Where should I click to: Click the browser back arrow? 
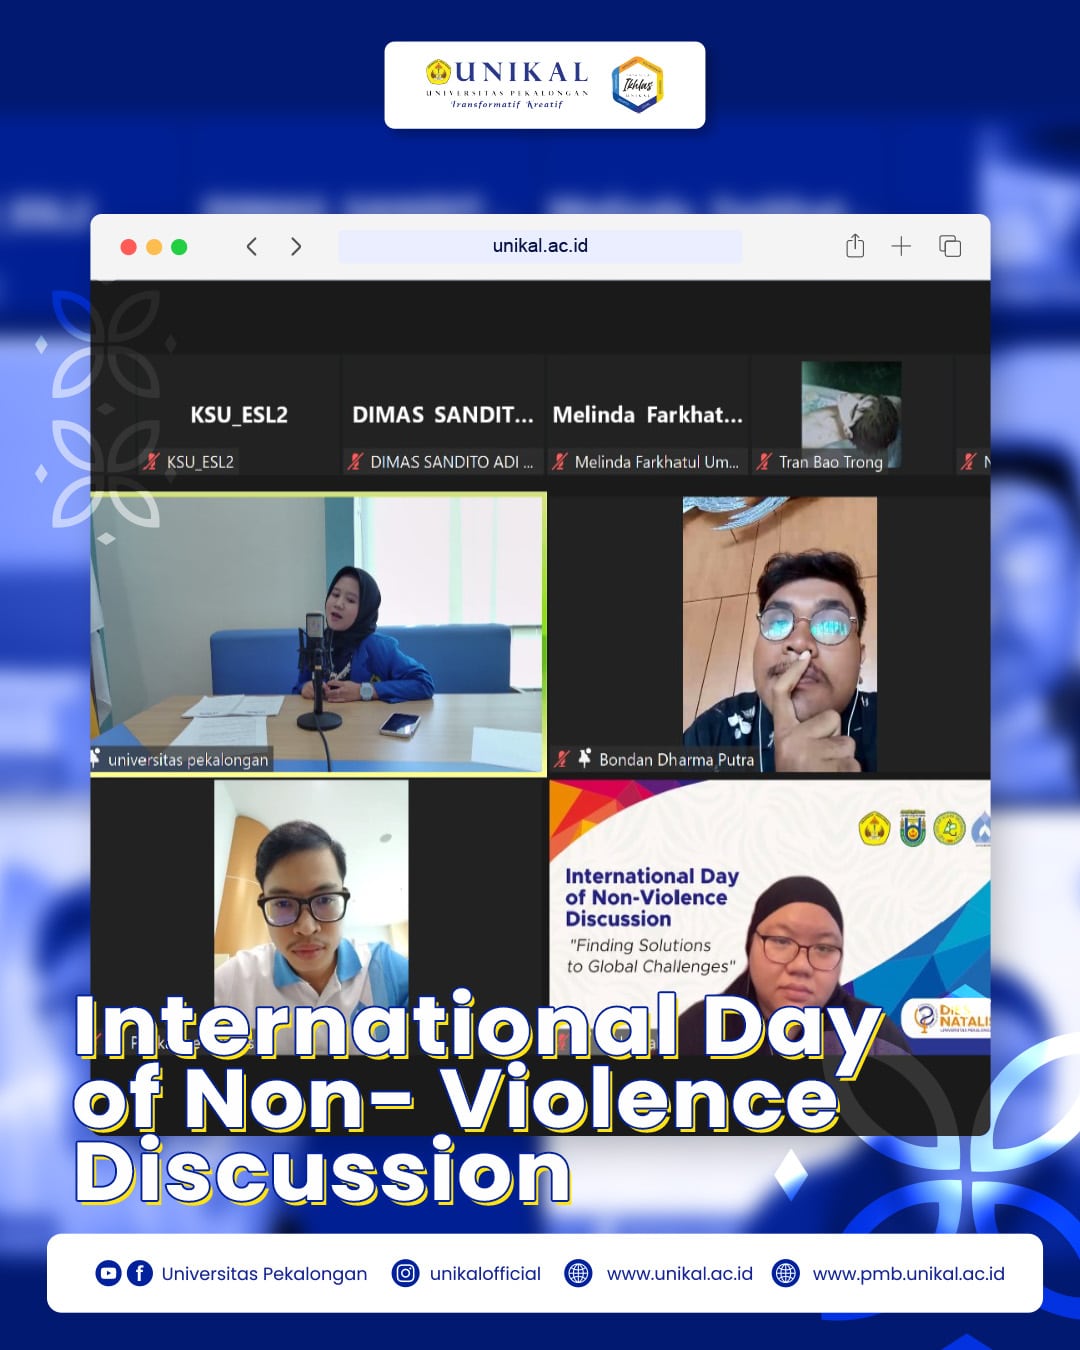click(252, 247)
